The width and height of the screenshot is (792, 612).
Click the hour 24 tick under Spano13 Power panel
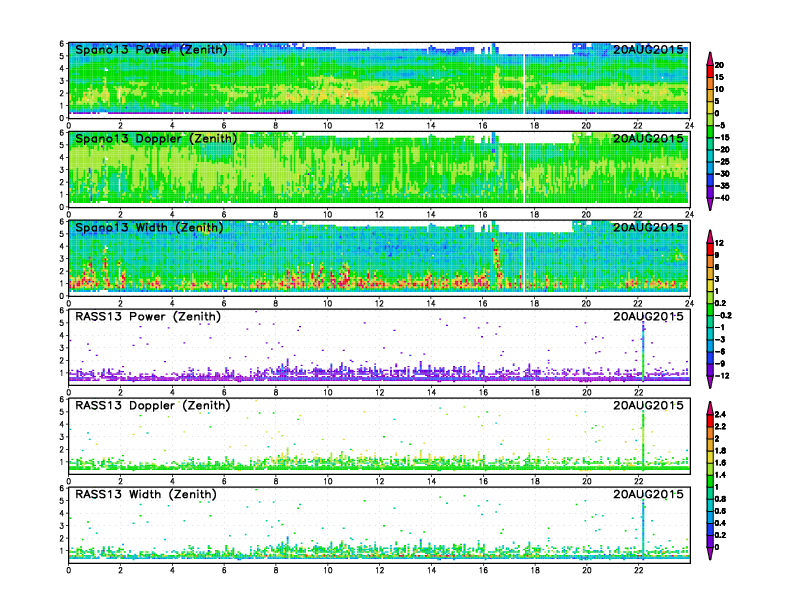point(689,125)
